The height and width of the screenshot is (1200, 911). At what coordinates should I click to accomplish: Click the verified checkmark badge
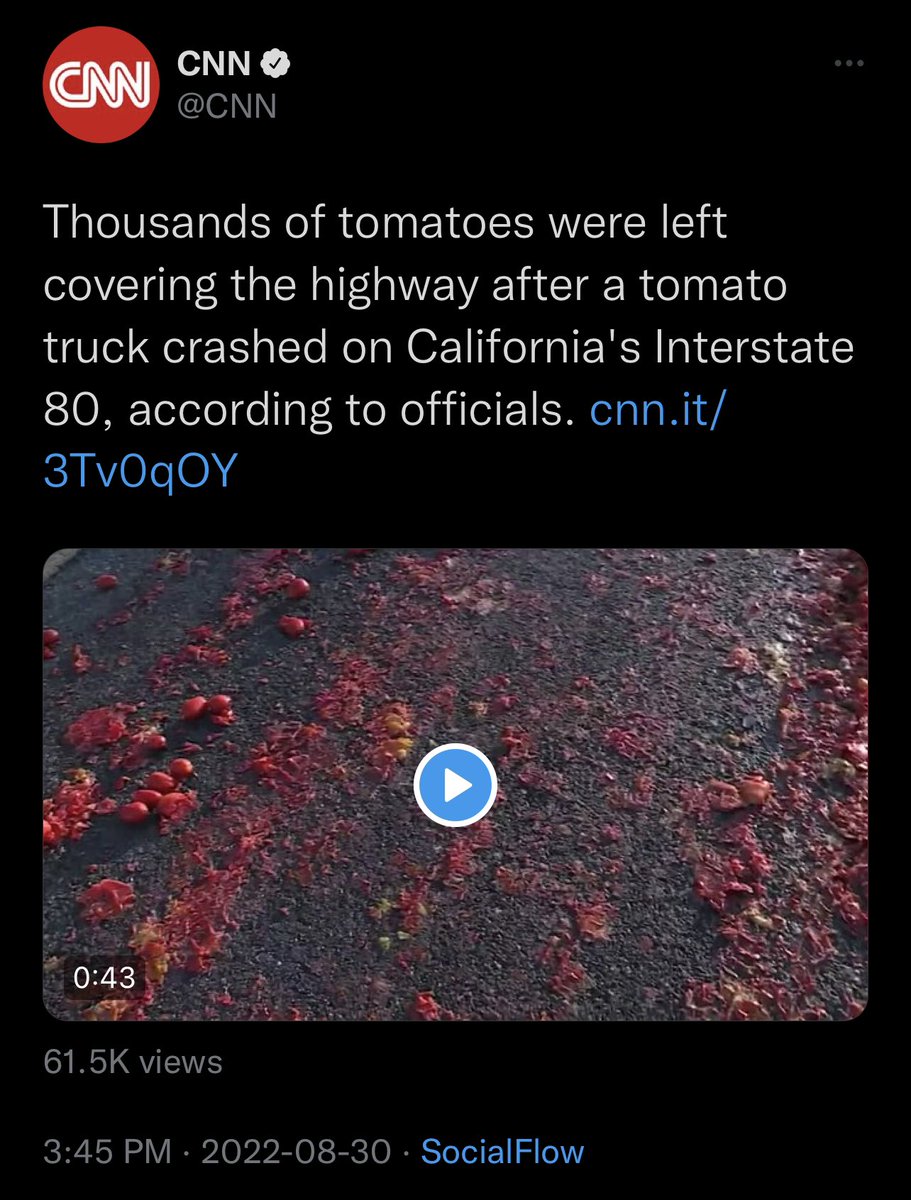[x=275, y=66]
